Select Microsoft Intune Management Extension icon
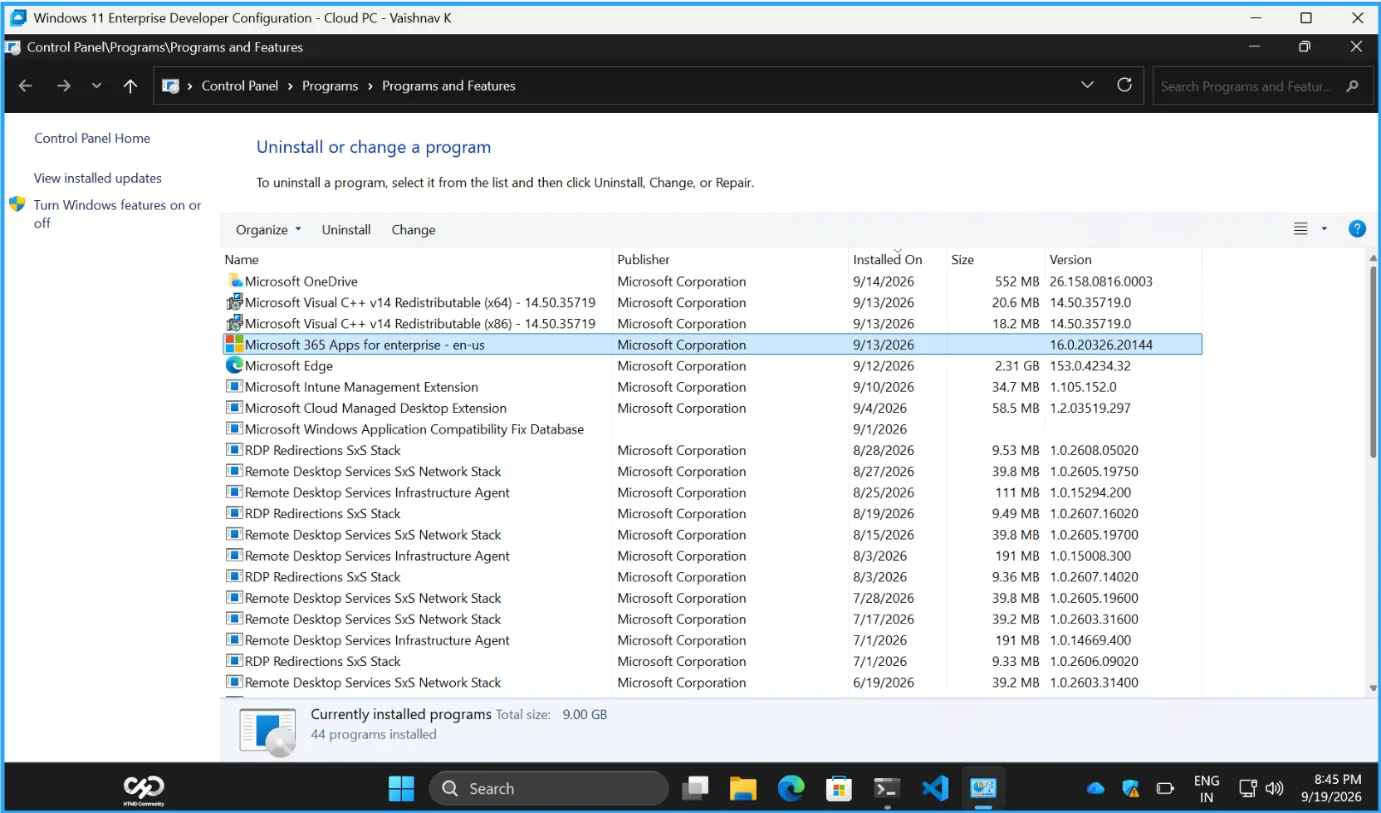The width and height of the screenshot is (1381, 813). pos(235,387)
